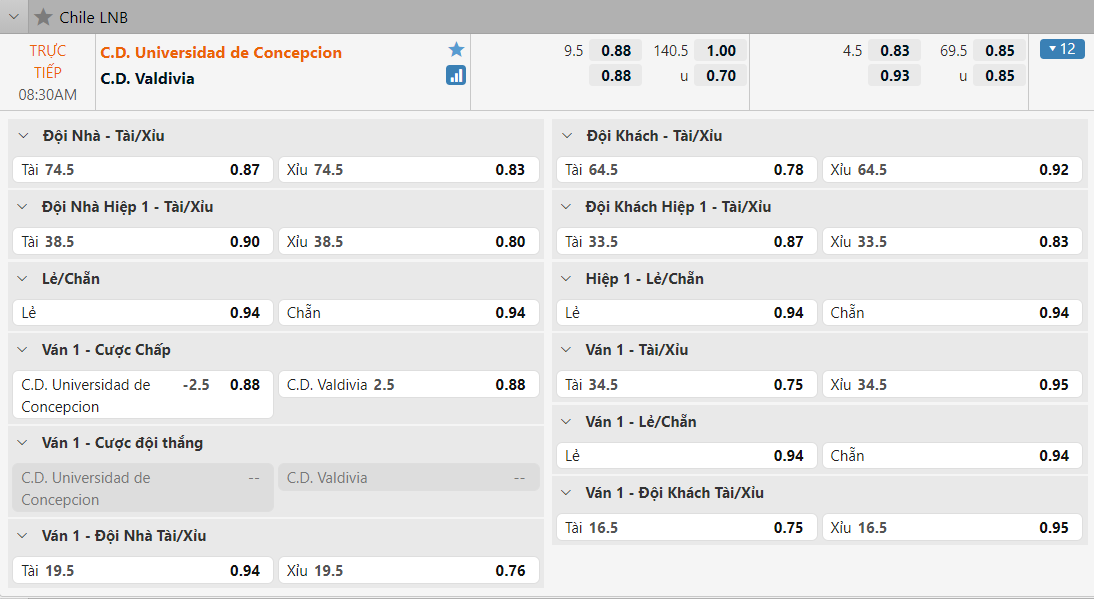This screenshot has width=1094, height=599.
Task: Collapse the Đội Nhà - Tài/Xỉu section
Action: [x=24, y=136]
